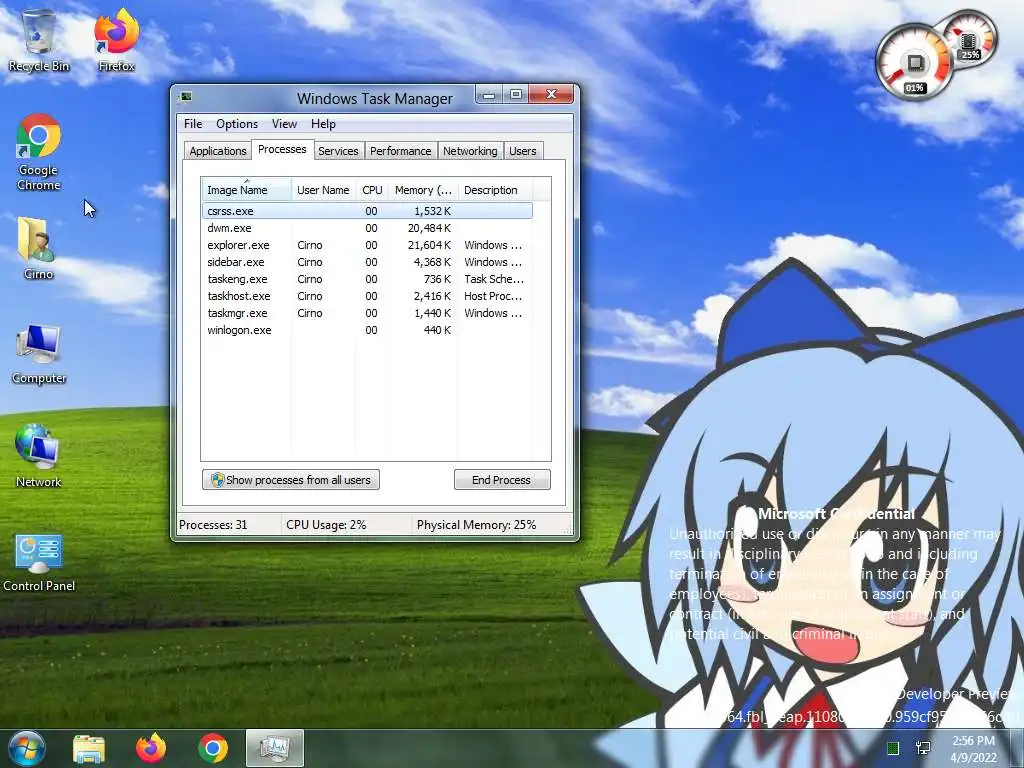Select the Firefox desktop shortcut
Viewport: 1024px width, 768px height.
116,40
